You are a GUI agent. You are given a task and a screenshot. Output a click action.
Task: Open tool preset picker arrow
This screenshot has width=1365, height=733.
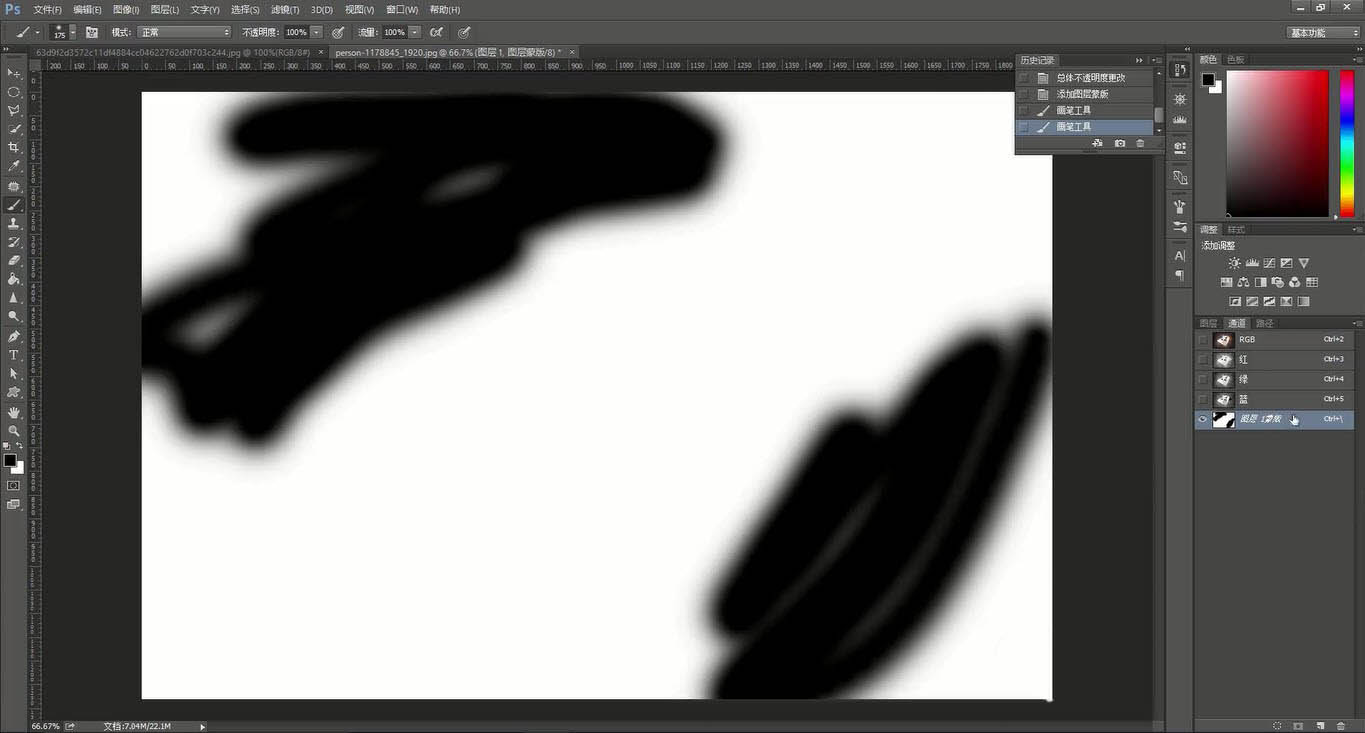pos(38,32)
